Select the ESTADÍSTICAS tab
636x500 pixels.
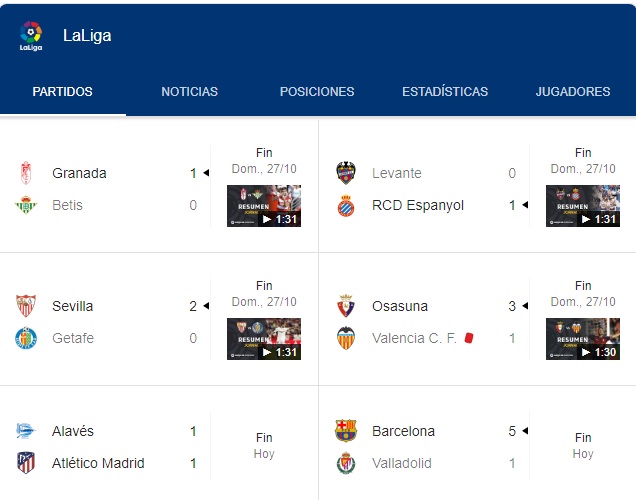click(x=445, y=92)
